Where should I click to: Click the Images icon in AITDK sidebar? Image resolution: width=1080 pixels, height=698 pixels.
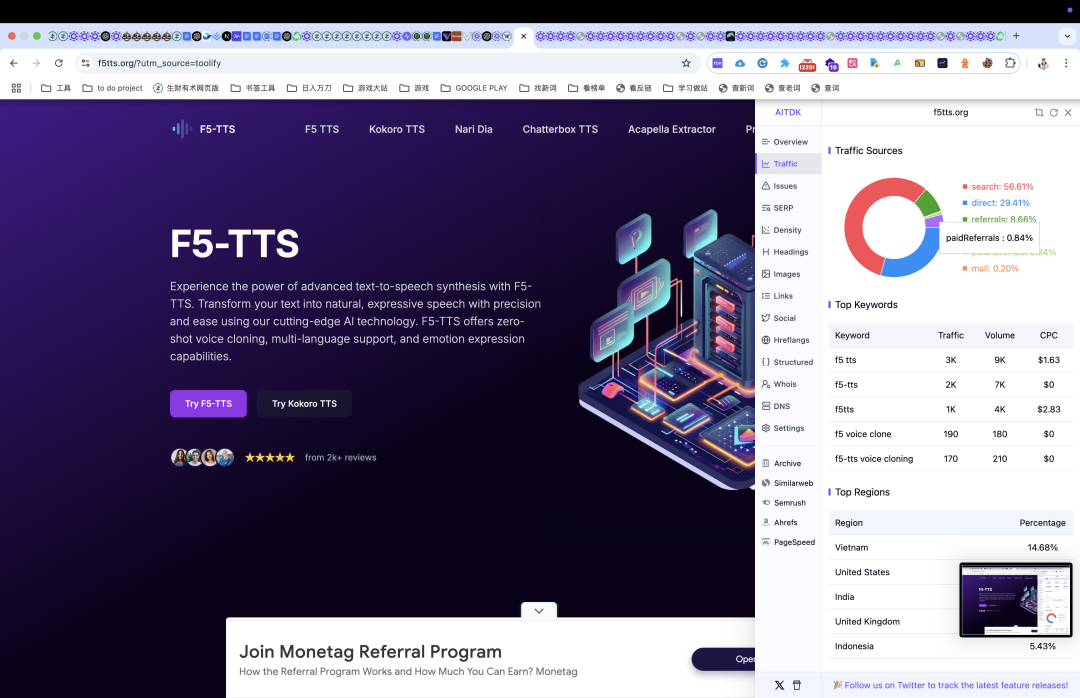click(x=766, y=274)
